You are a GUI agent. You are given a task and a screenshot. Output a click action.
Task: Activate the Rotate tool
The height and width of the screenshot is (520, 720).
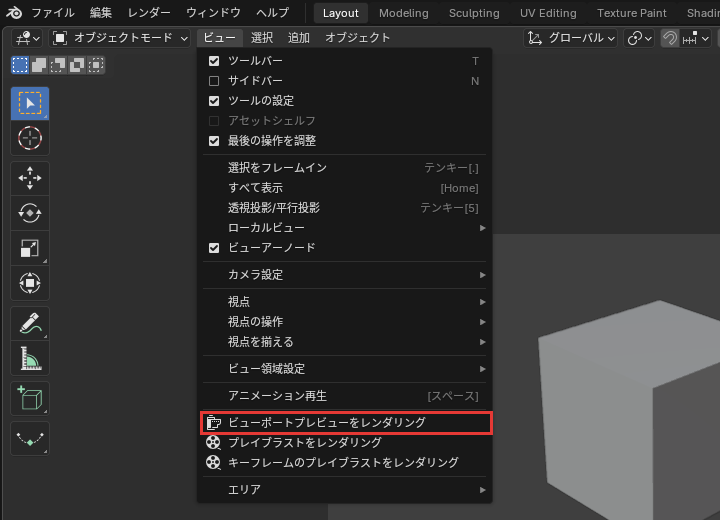(30, 213)
